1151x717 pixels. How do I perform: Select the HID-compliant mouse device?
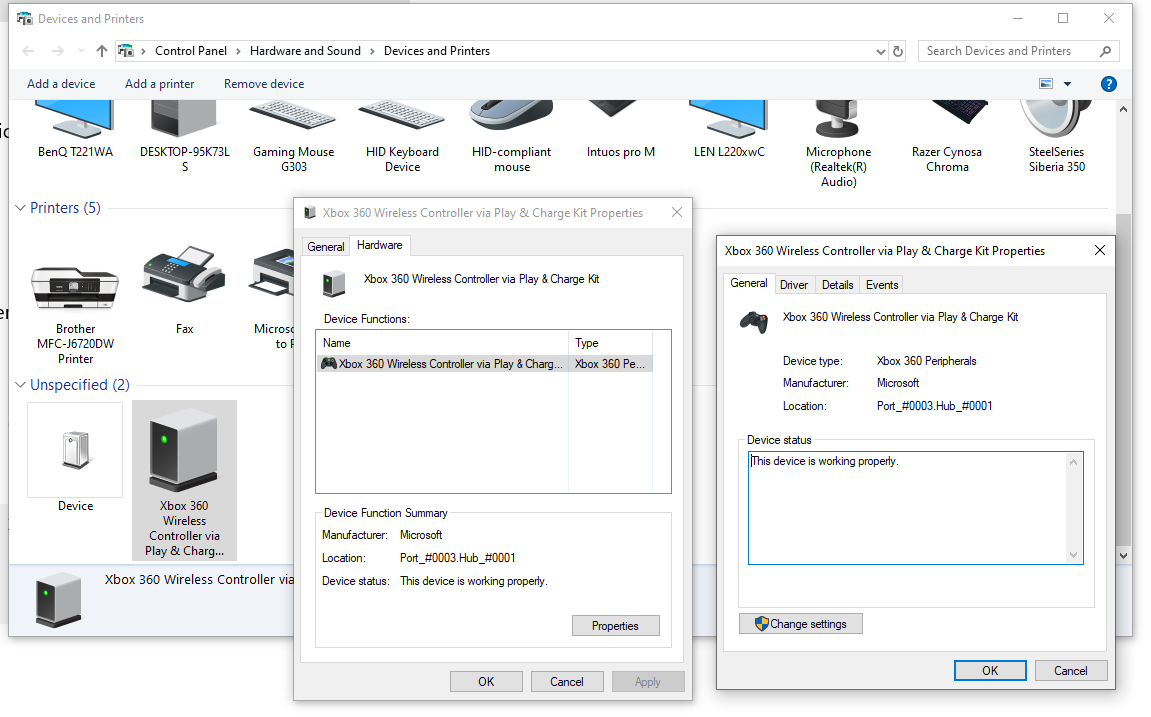(512, 137)
